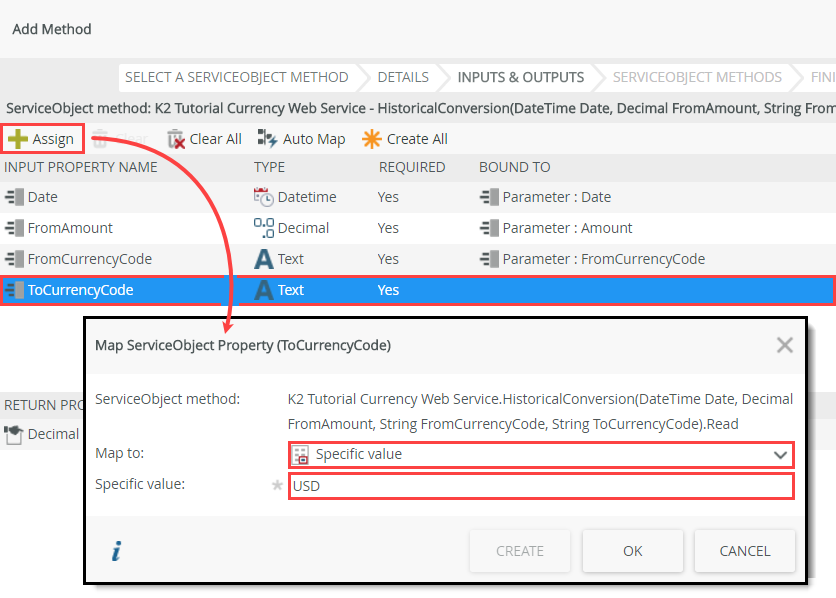Viewport: 836px width, 598px height.
Task: Expand the Map to dropdown chevron
Action: click(x=780, y=455)
